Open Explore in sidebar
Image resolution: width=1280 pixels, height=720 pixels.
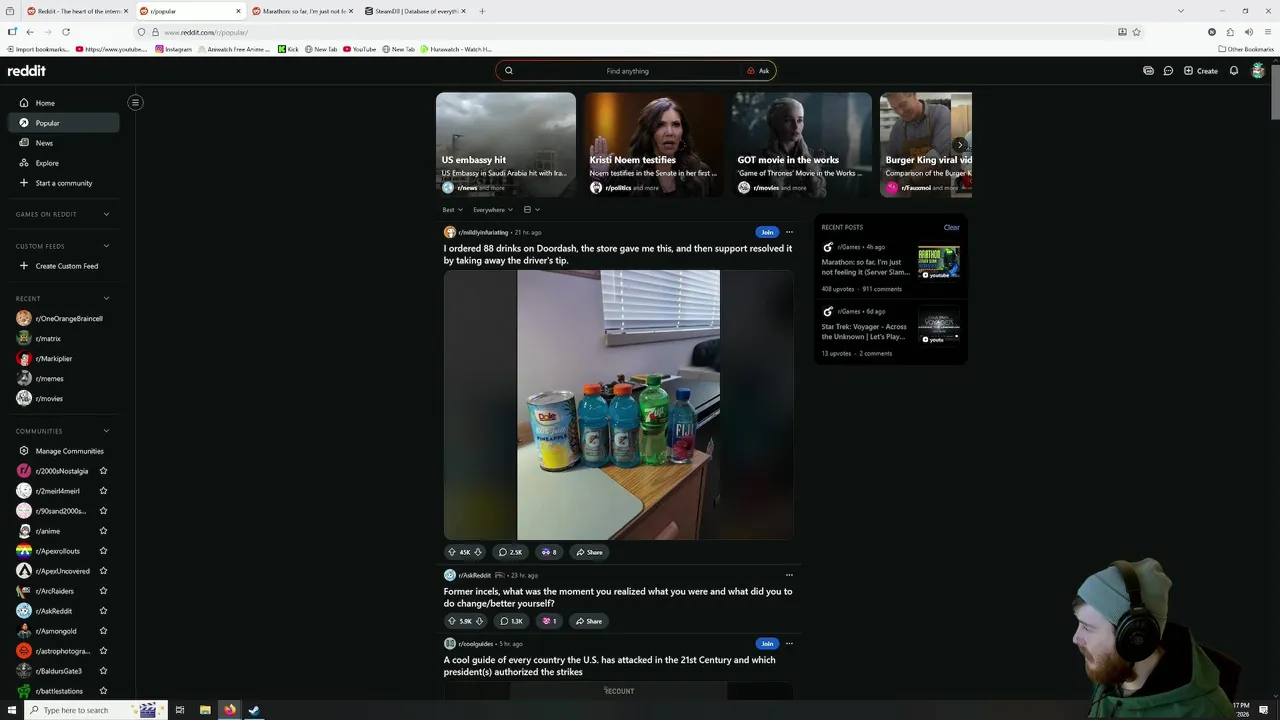63,163
